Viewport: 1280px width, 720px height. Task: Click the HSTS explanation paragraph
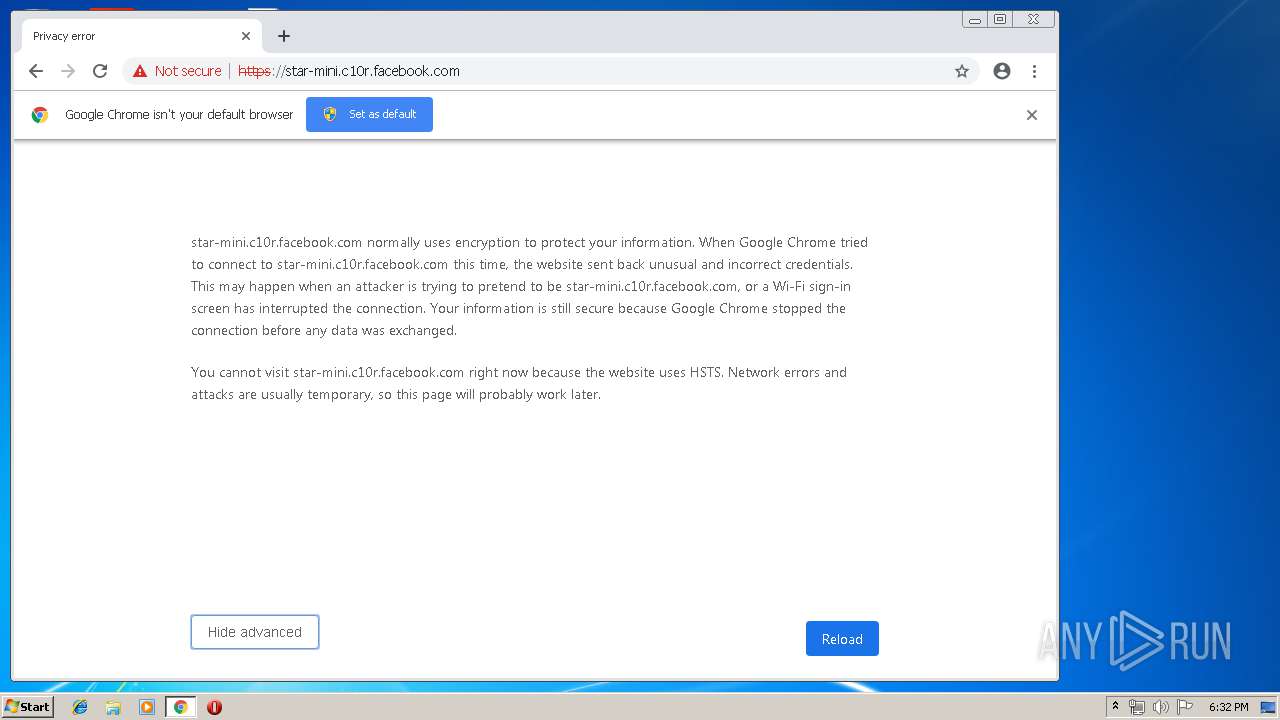pyautogui.click(x=519, y=383)
